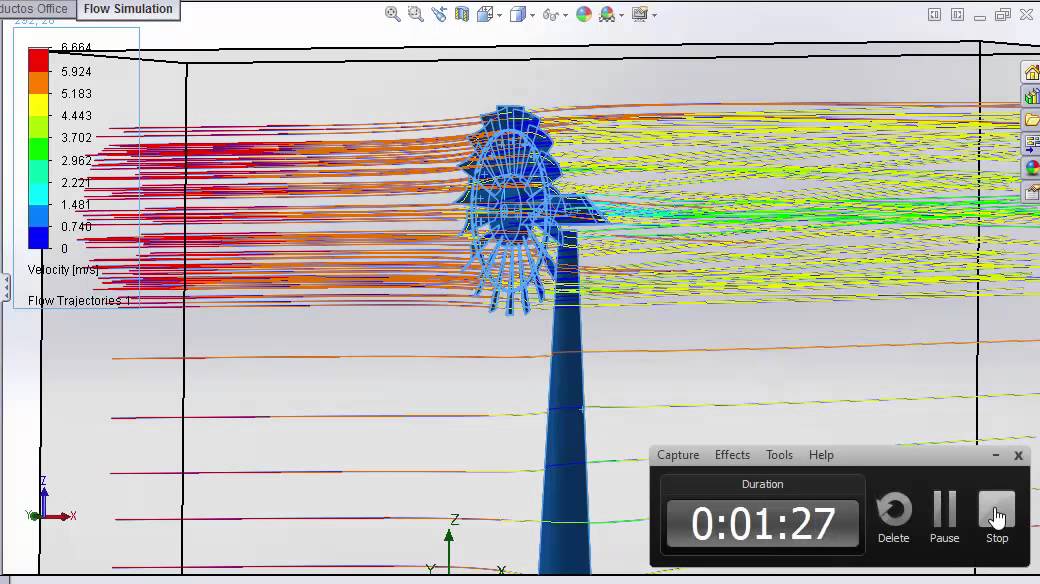Delete the current recording

(x=893, y=517)
